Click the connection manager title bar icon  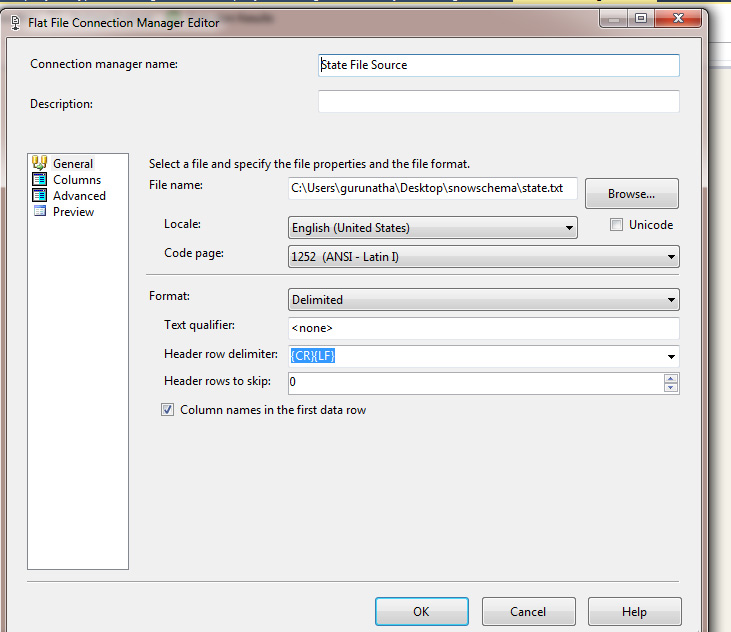pyautogui.click(x=15, y=23)
